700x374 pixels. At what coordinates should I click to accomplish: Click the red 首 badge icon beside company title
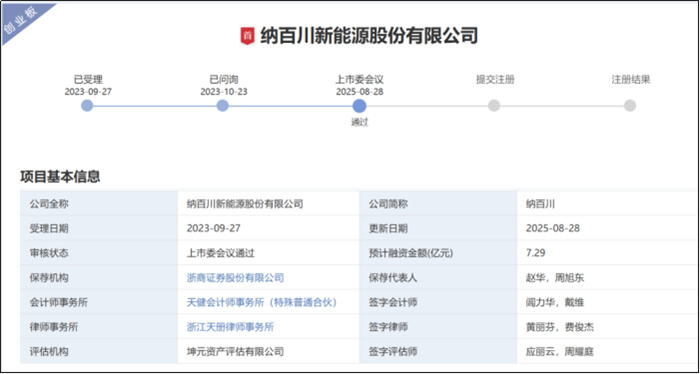pos(247,36)
